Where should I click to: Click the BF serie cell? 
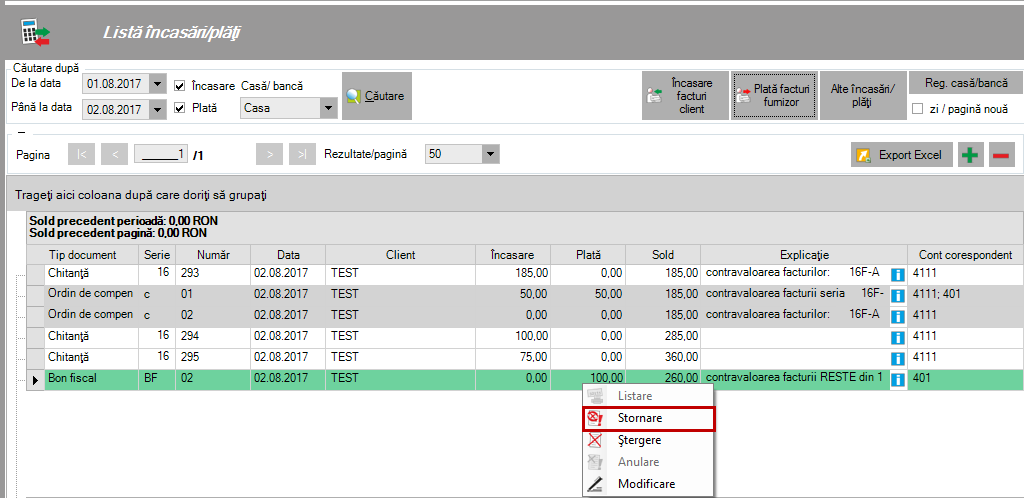(x=157, y=378)
